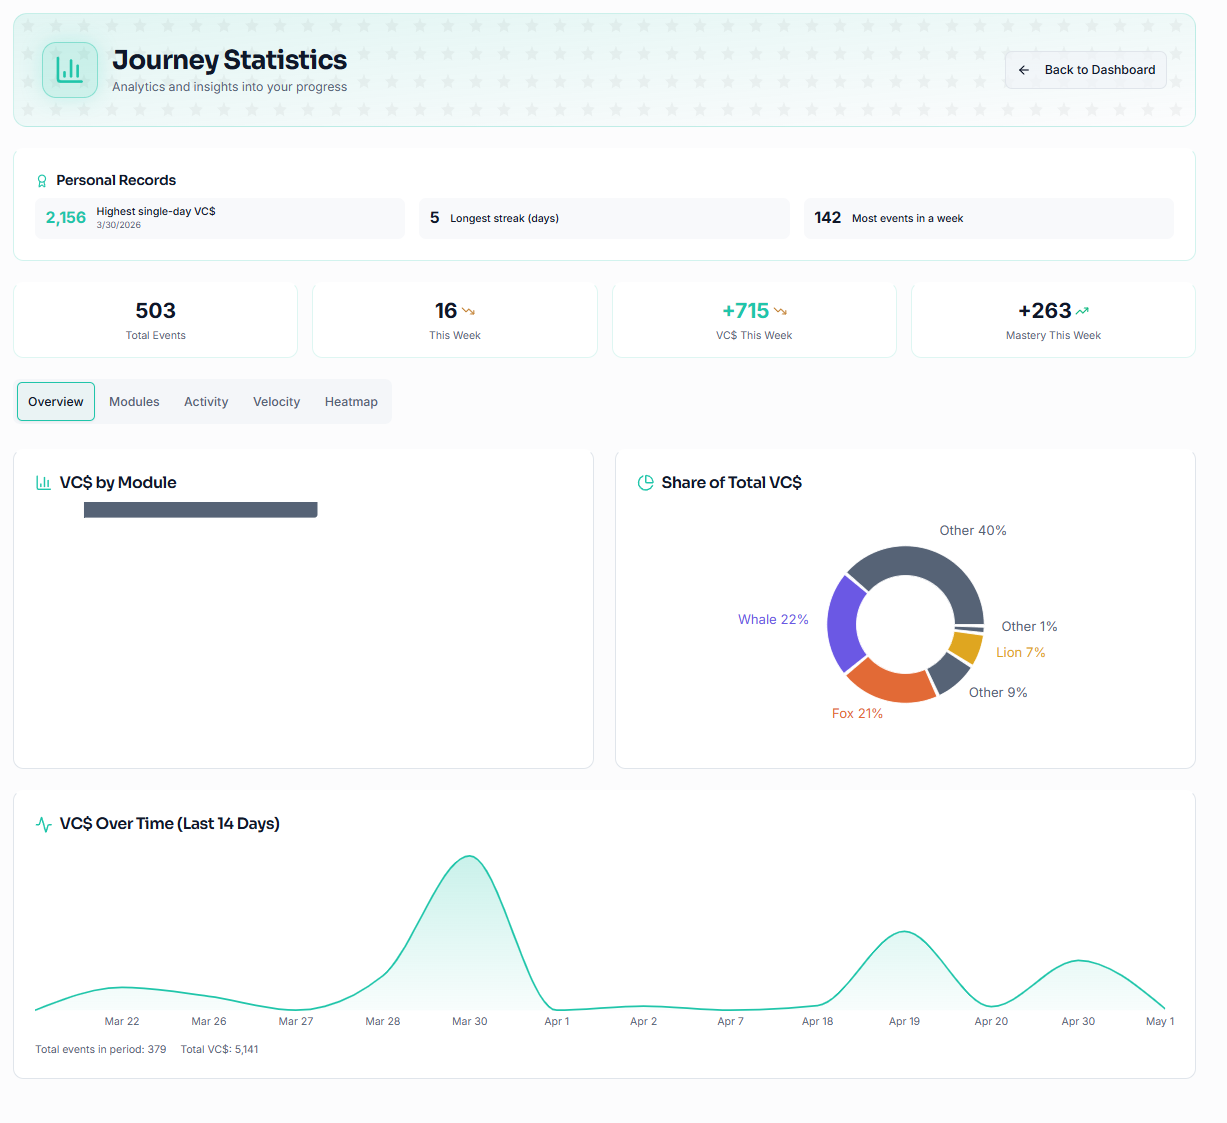Click the Apr 19 peak on the area chart
The height and width of the screenshot is (1123, 1227).
click(904, 933)
